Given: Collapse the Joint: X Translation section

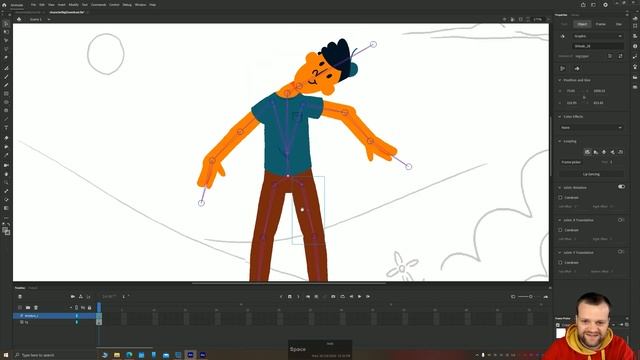Looking at the screenshot, I should coord(560,220).
